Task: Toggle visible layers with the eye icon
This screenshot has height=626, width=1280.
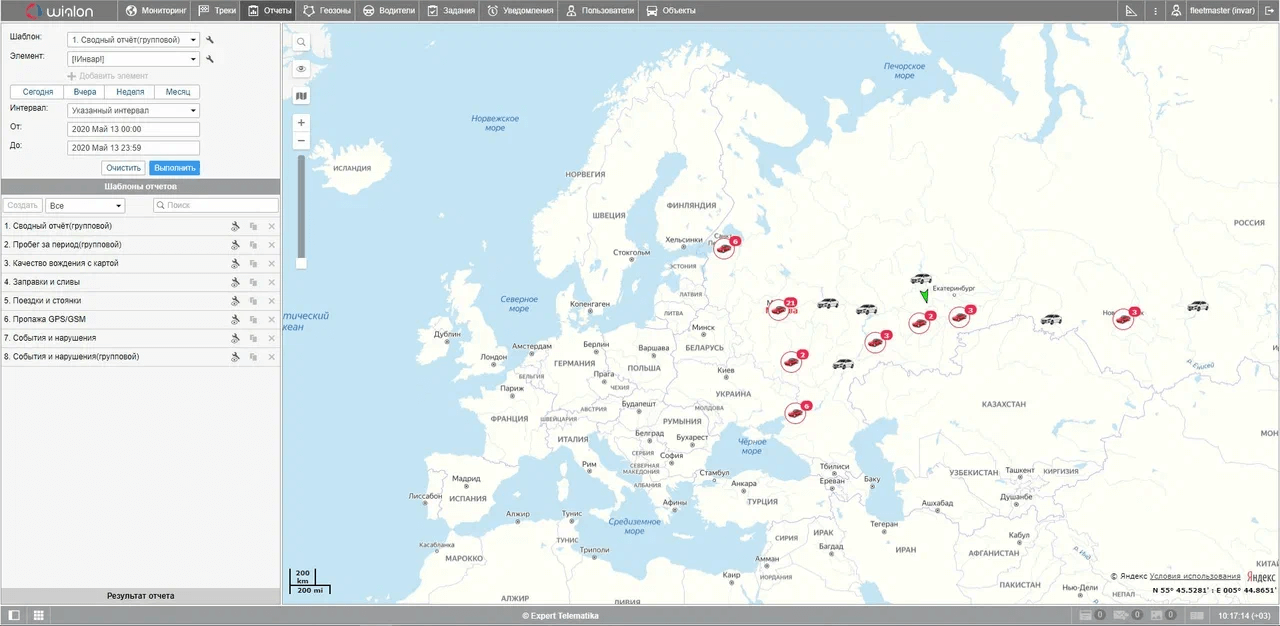Action: point(301,69)
